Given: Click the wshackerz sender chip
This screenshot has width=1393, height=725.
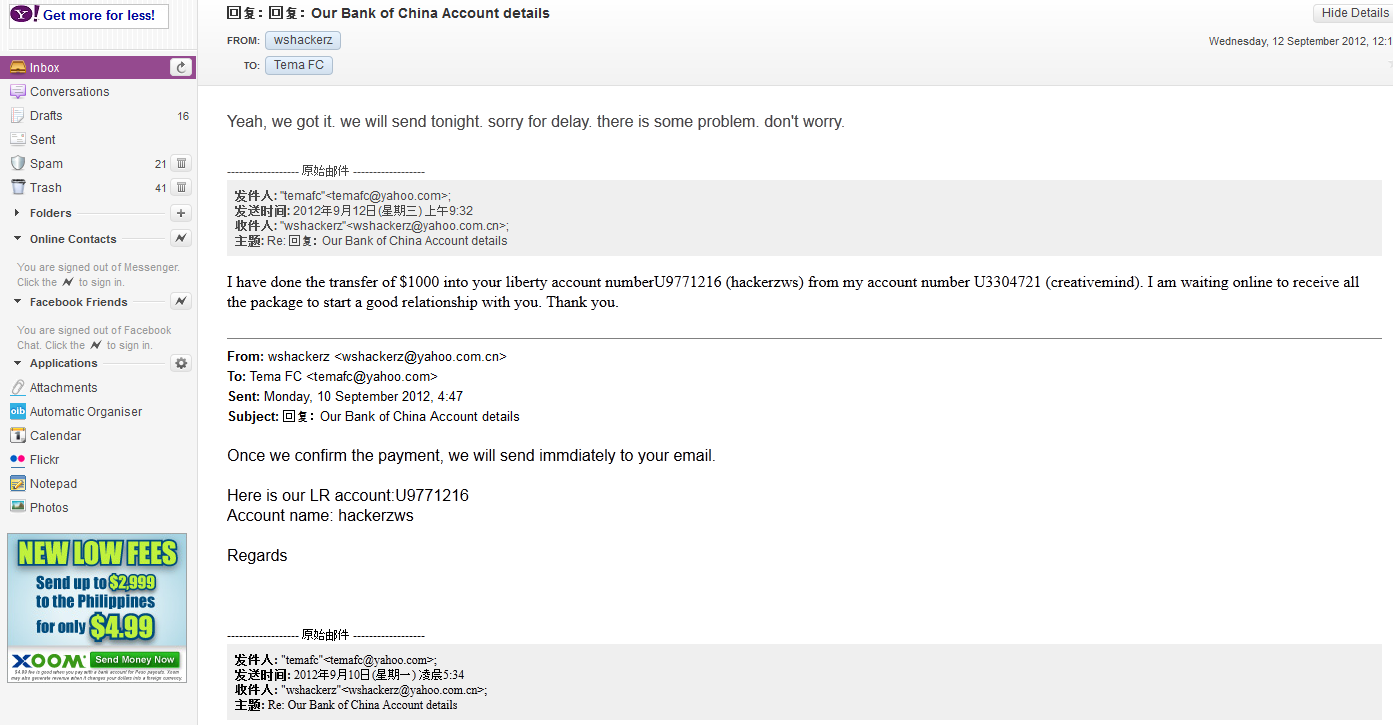Looking at the screenshot, I should (x=303, y=40).
